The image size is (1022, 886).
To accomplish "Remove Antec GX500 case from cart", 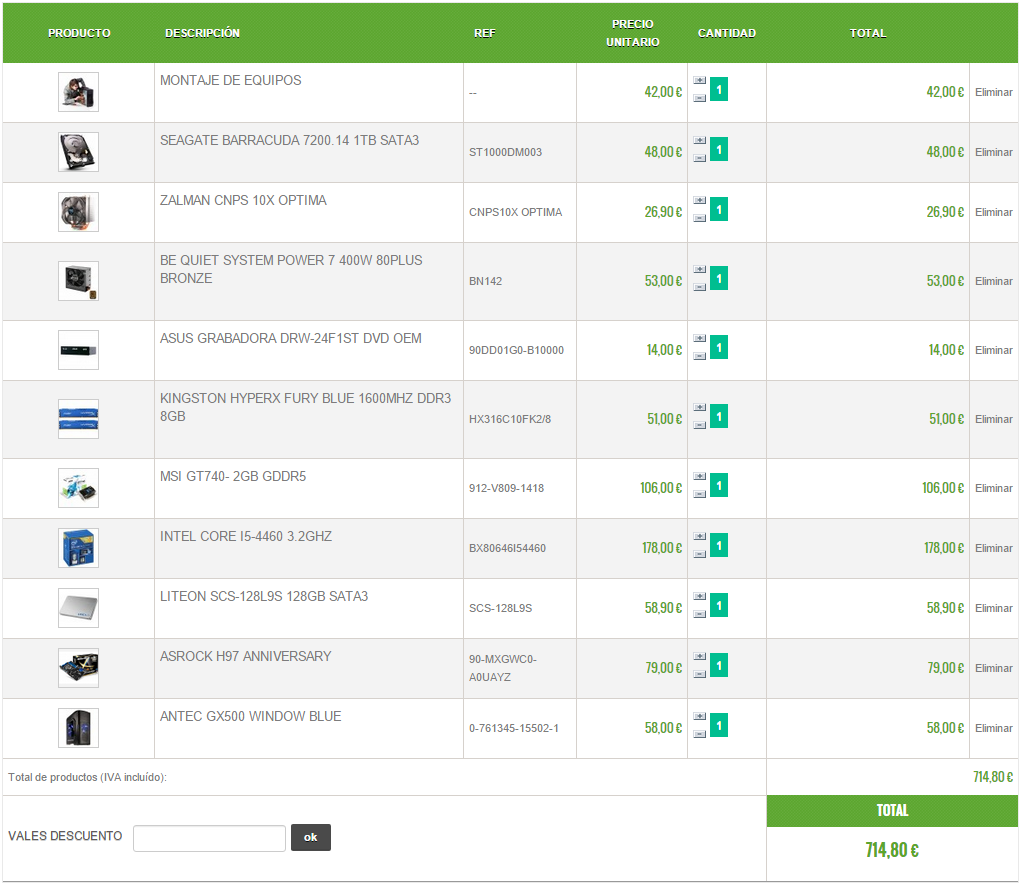I will tap(993, 729).
